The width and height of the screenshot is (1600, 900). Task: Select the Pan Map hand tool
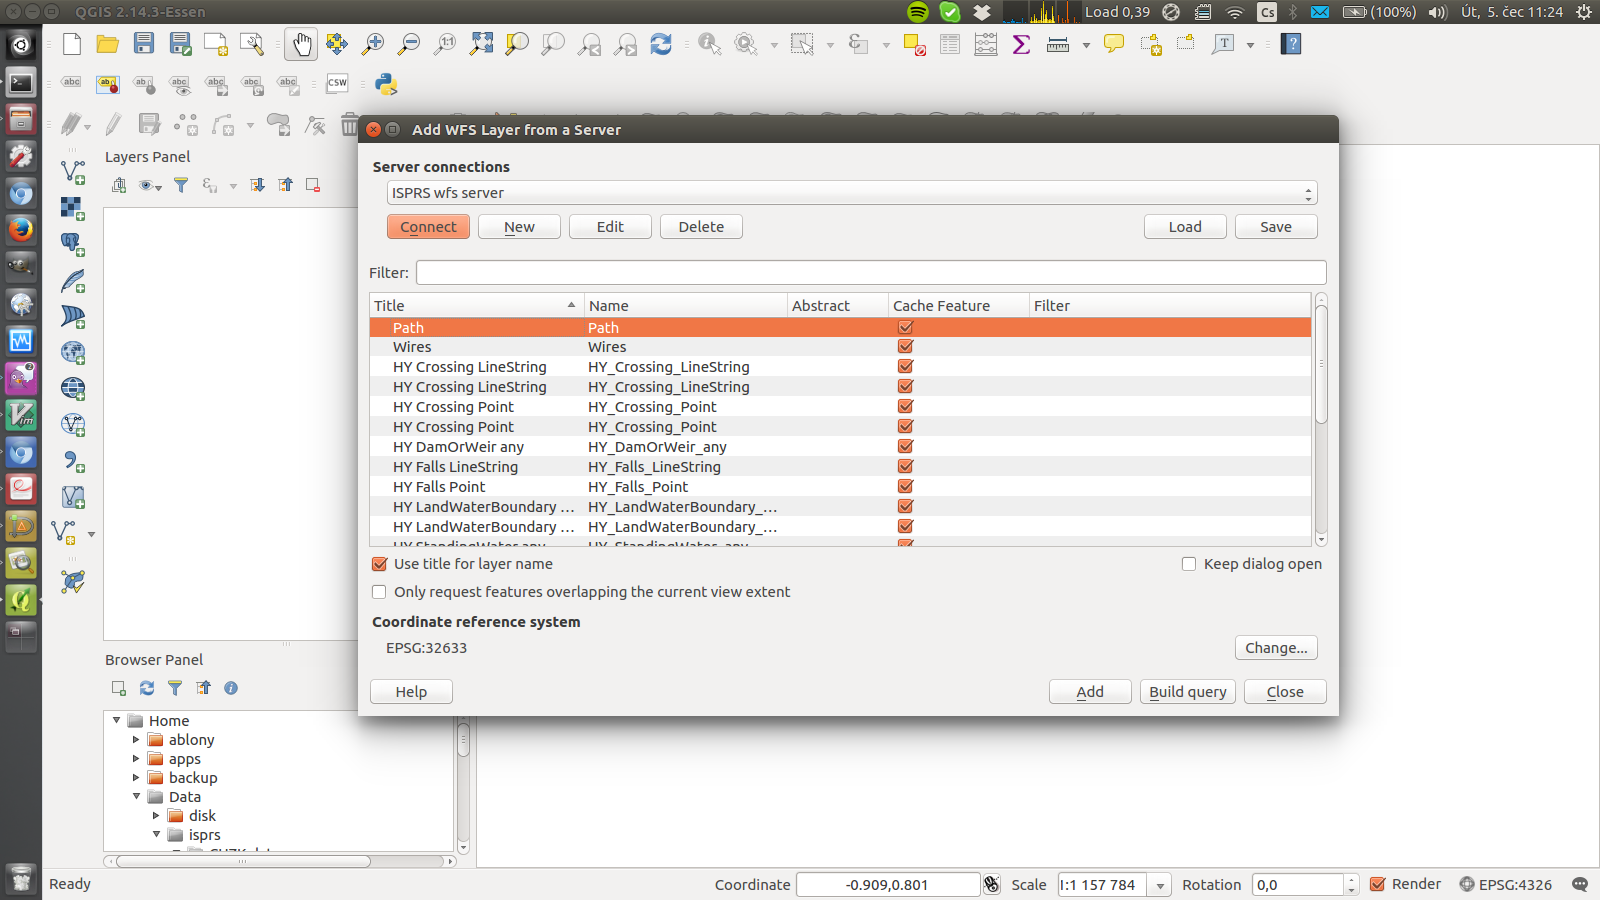click(x=301, y=44)
